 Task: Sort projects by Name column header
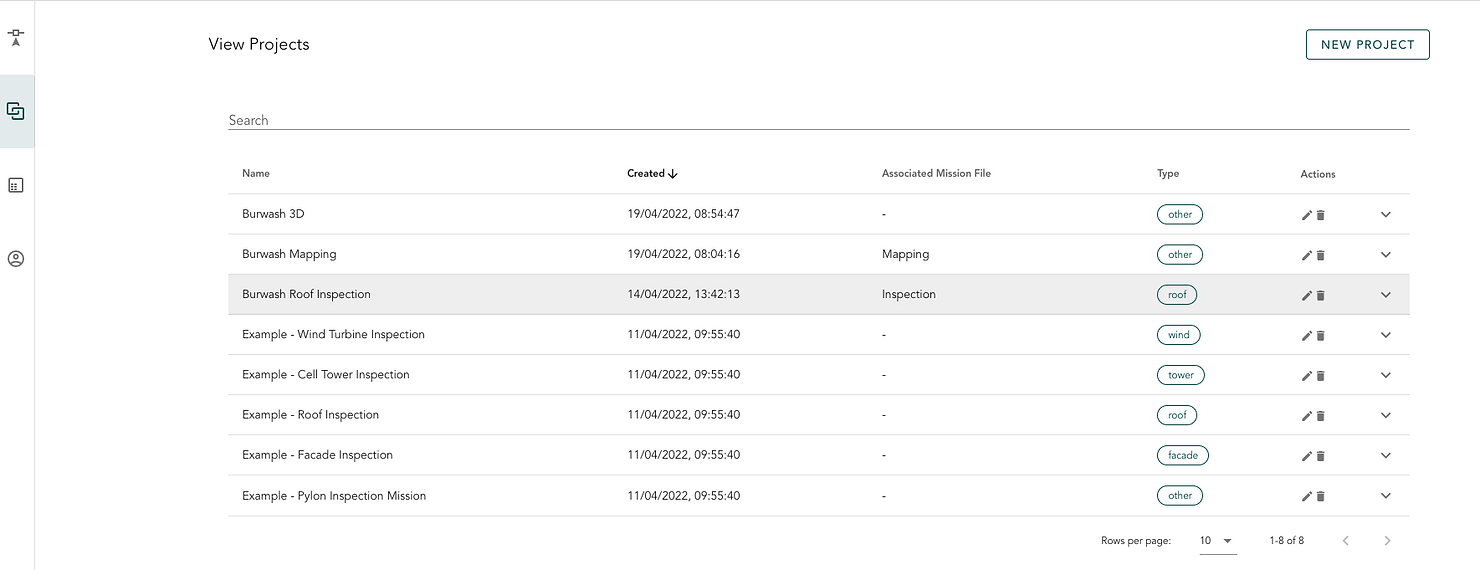pos(256,173)
